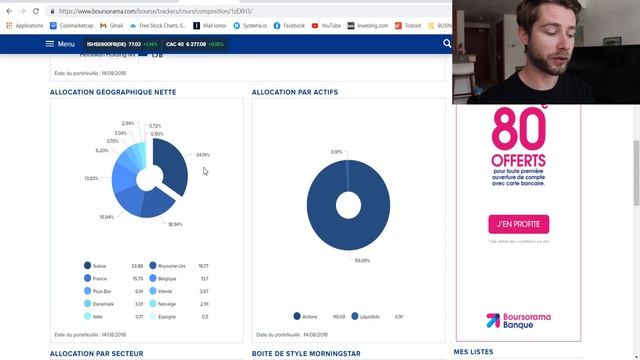Click the Belgique legend color dot
This screenshot has width=640, height=360.
click(153, 278)
